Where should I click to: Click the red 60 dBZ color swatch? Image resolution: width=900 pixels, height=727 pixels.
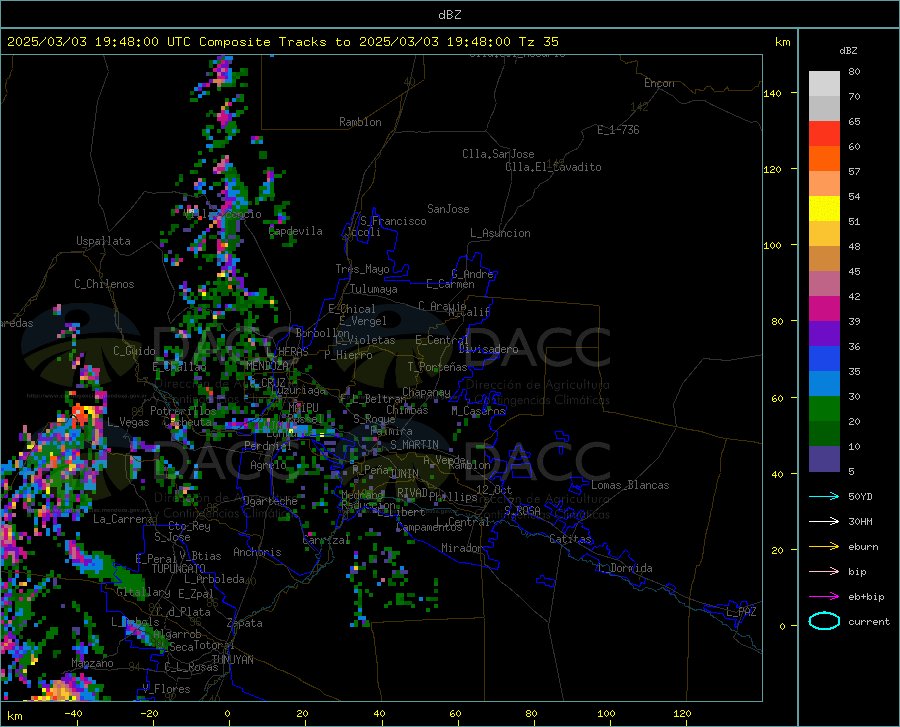click(824, 134)
